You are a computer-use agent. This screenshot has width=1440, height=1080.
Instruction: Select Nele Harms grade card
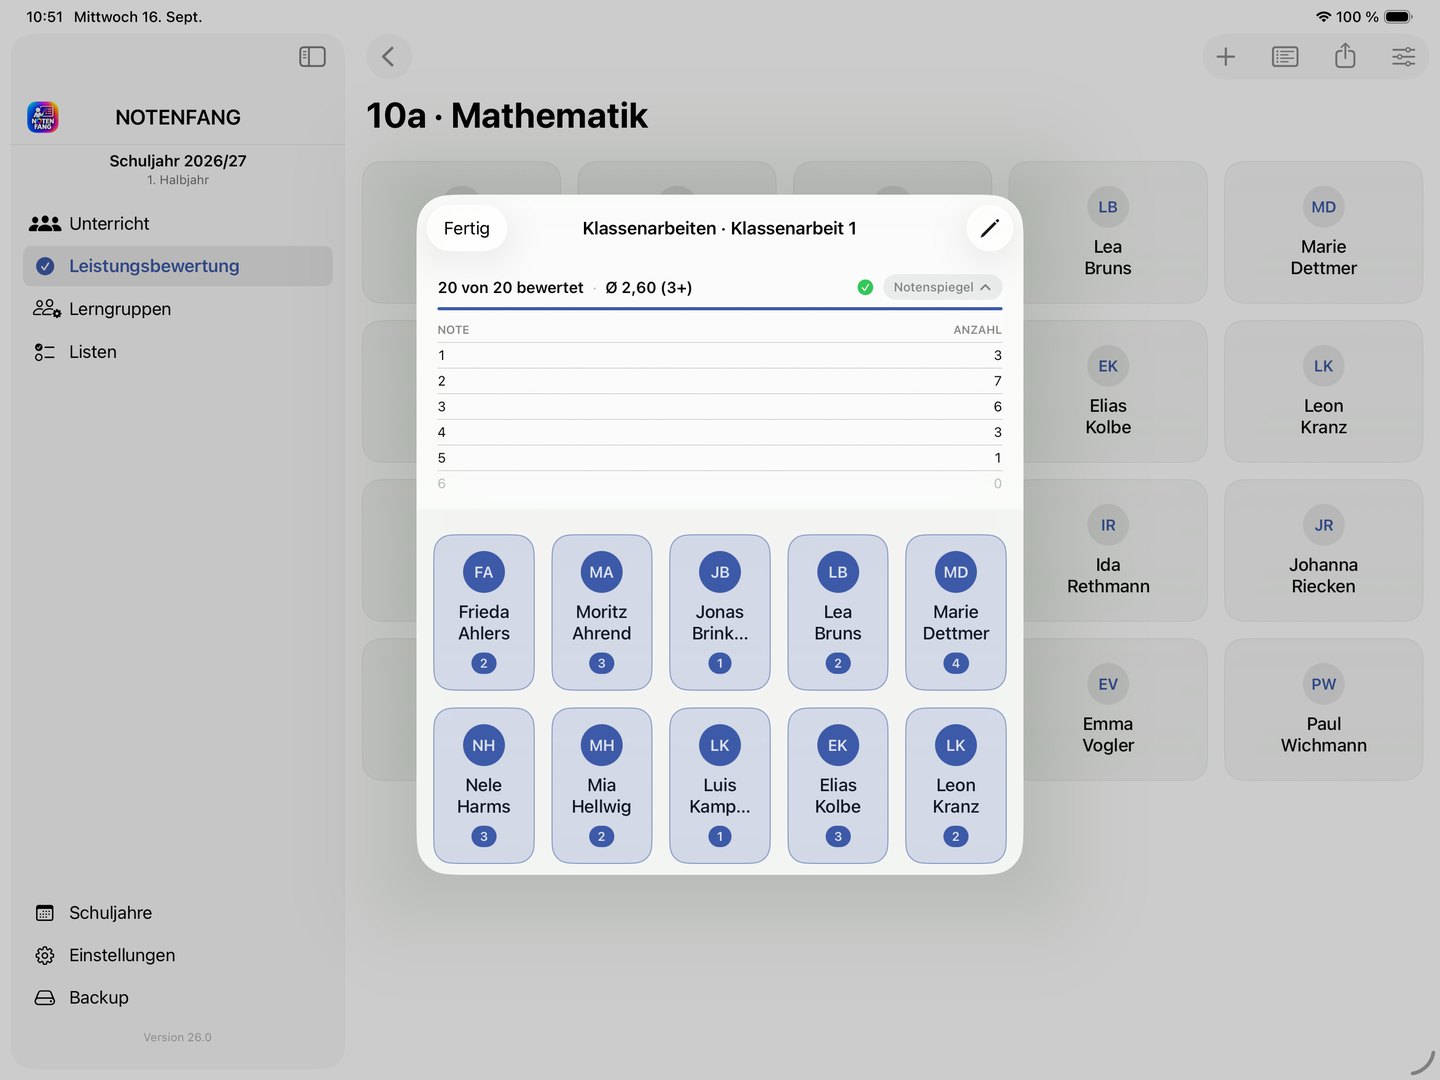pos(484,786)
